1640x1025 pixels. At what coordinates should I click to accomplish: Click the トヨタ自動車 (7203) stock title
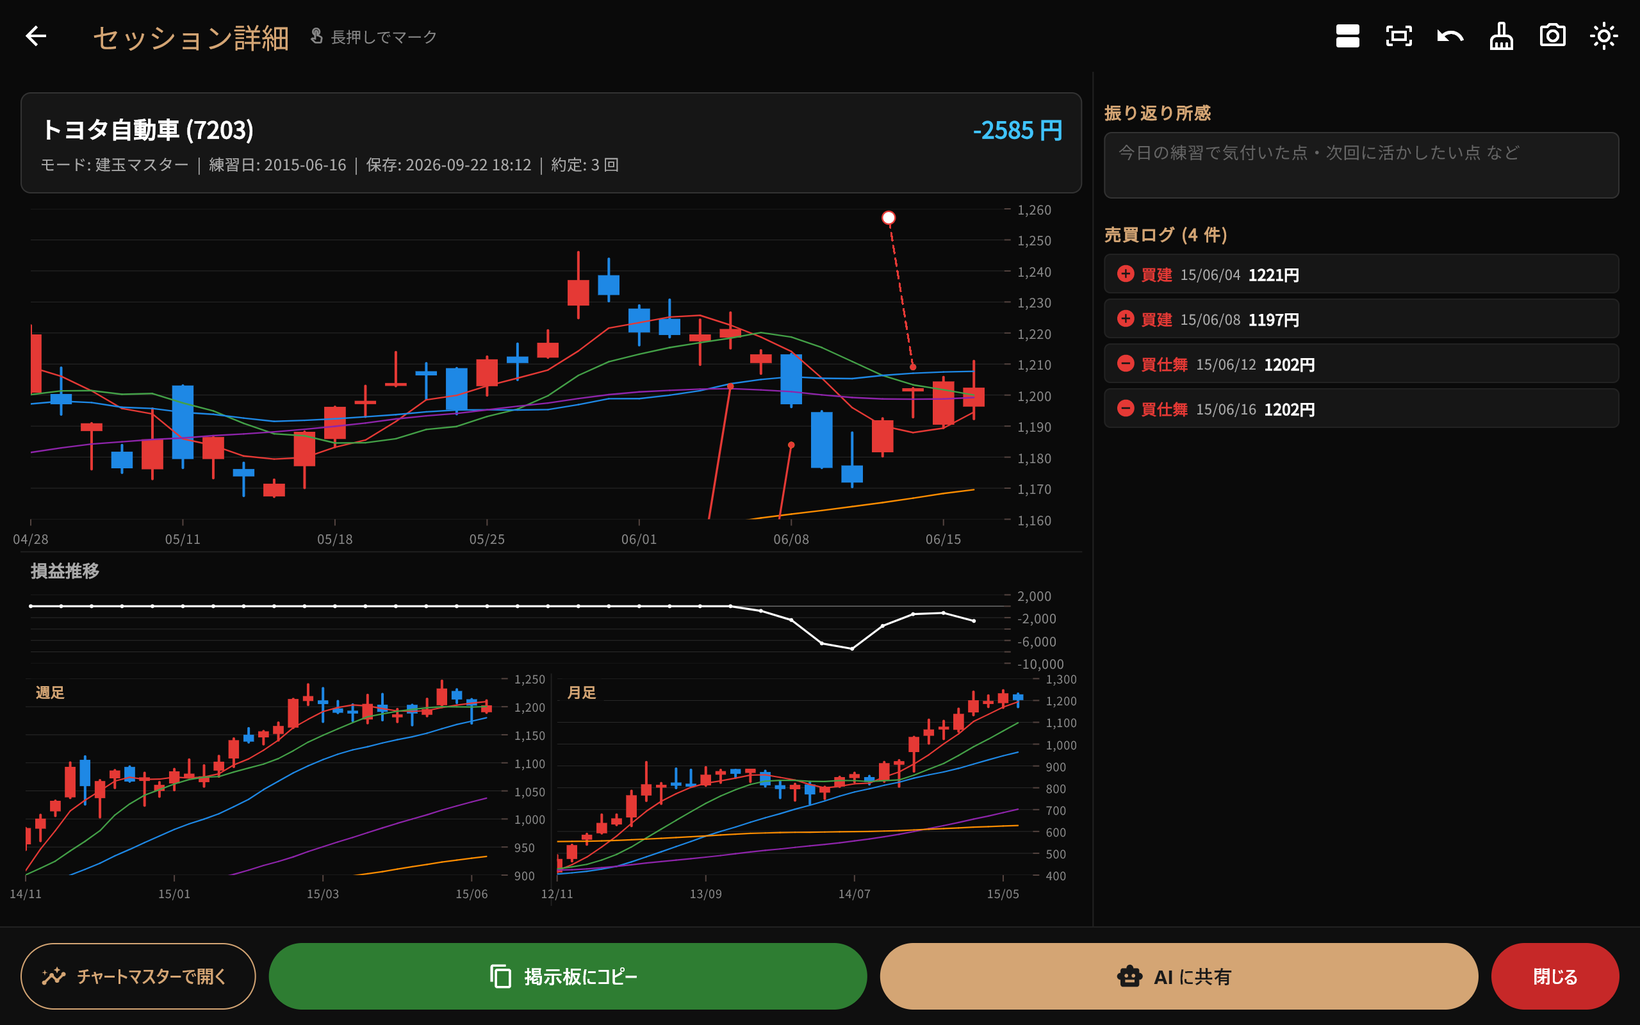coord(147,130)
